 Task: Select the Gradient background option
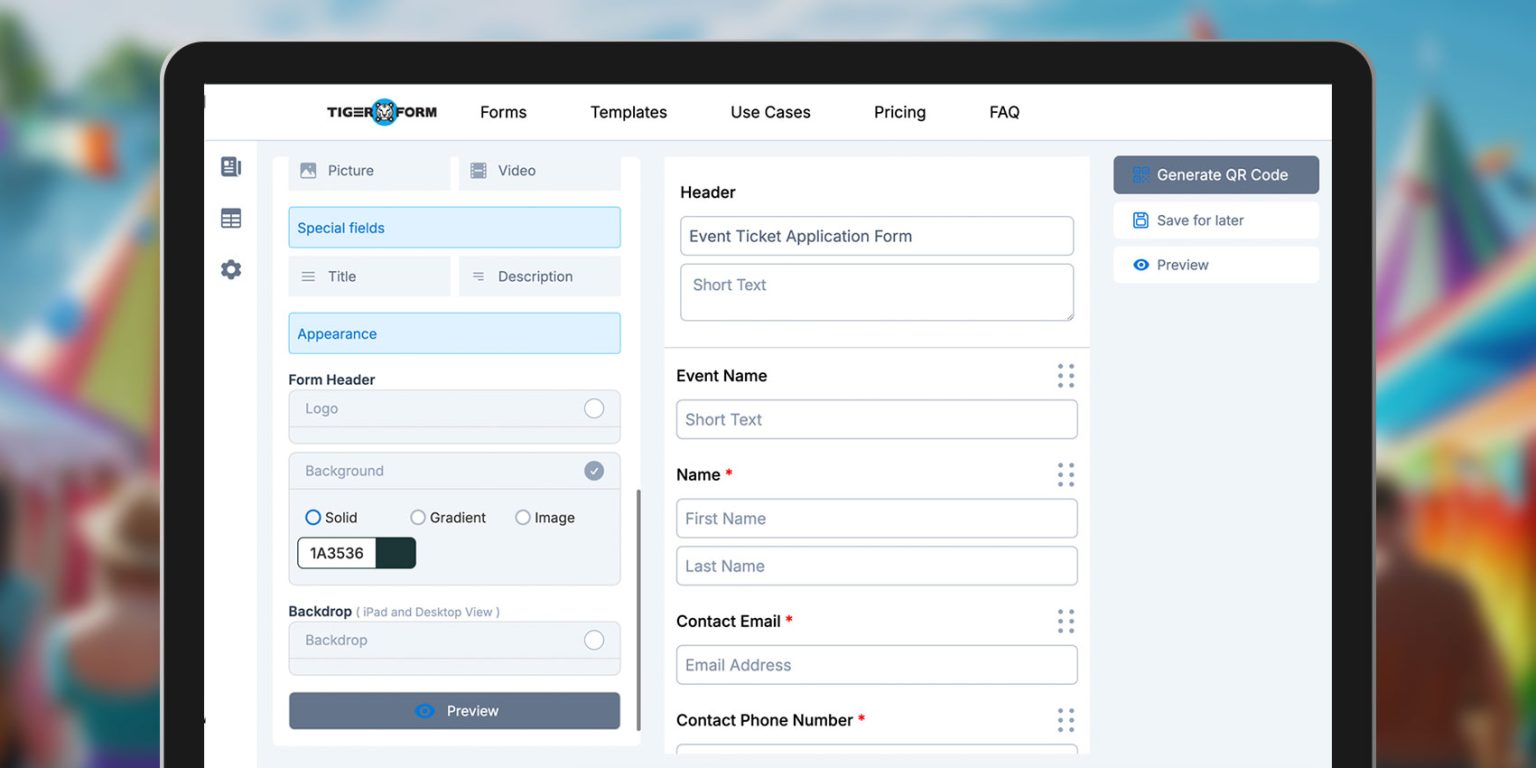pyautogui.click(x=417, y=517)
